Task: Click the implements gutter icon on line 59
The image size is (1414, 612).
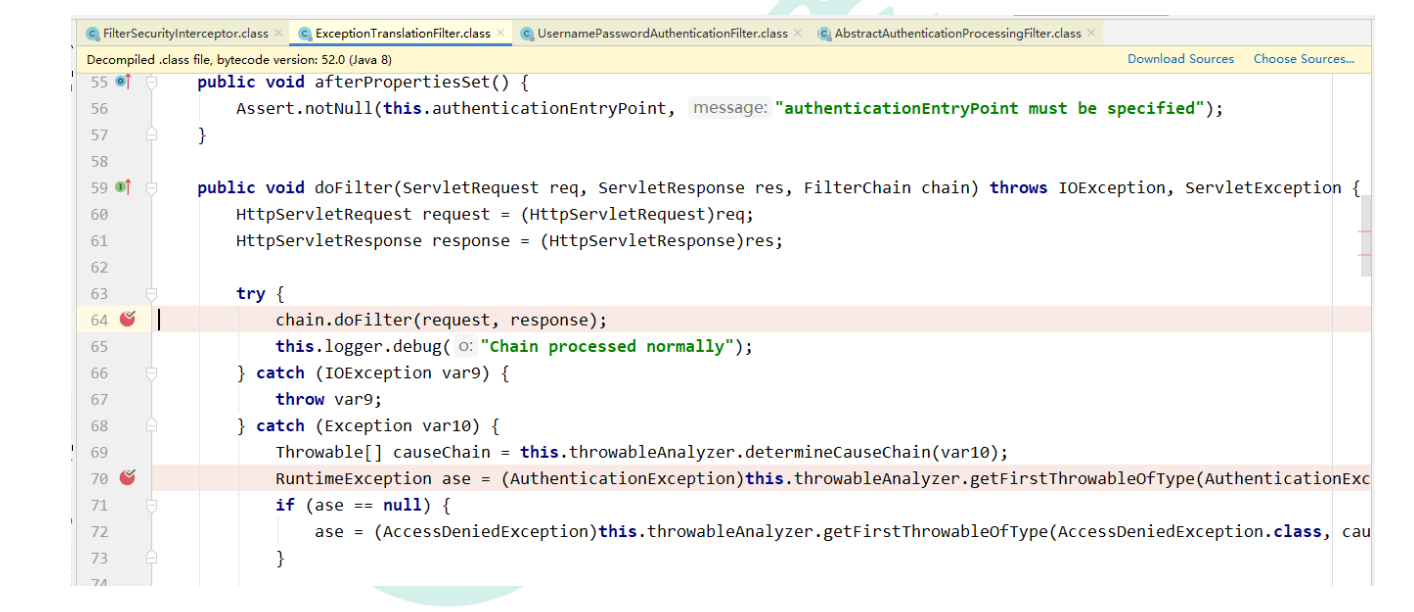Action: pyautogui.click(x=123, y=187)
